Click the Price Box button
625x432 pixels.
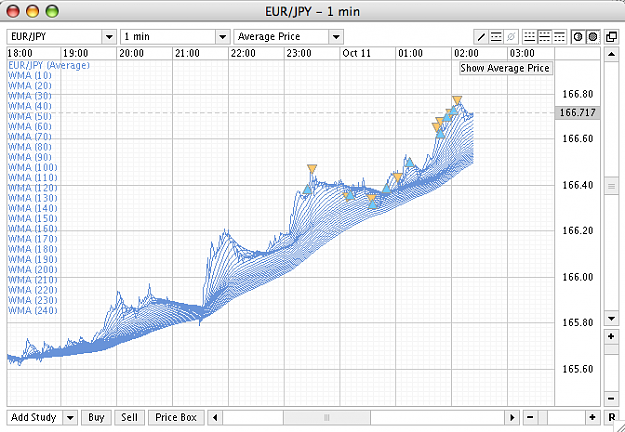176,418
